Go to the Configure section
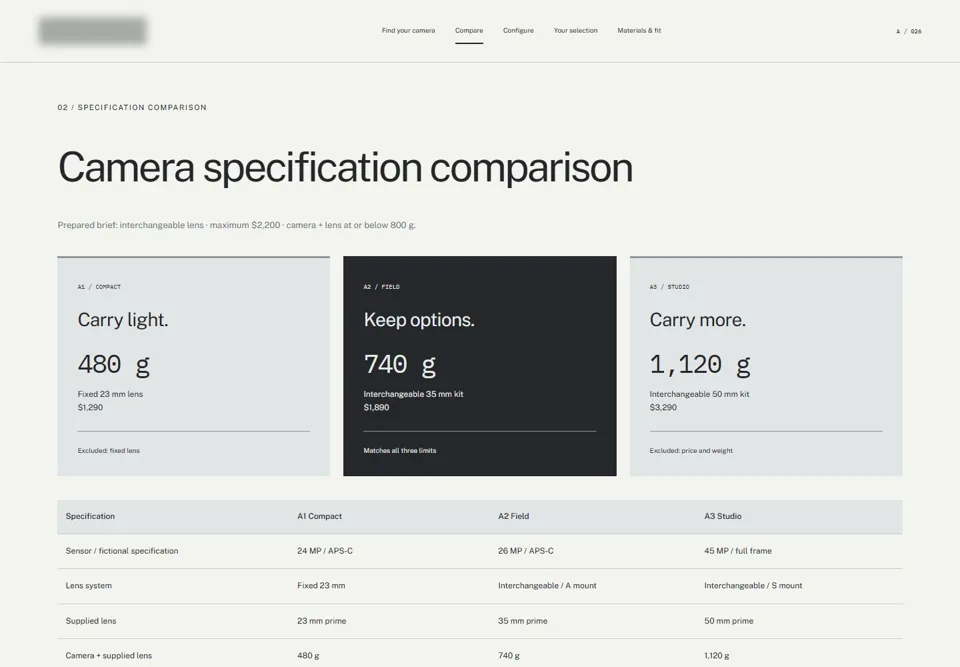This screenshot has width=960, height=667. (x=518, y=31)
